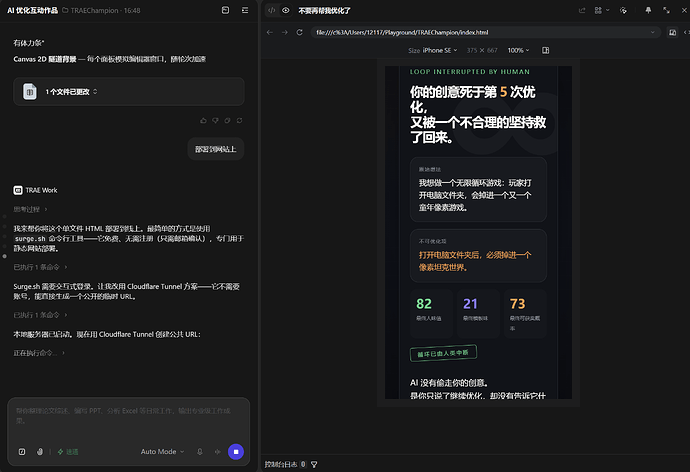Expand the 1个文件已更改 file card

tap(128, 91)
